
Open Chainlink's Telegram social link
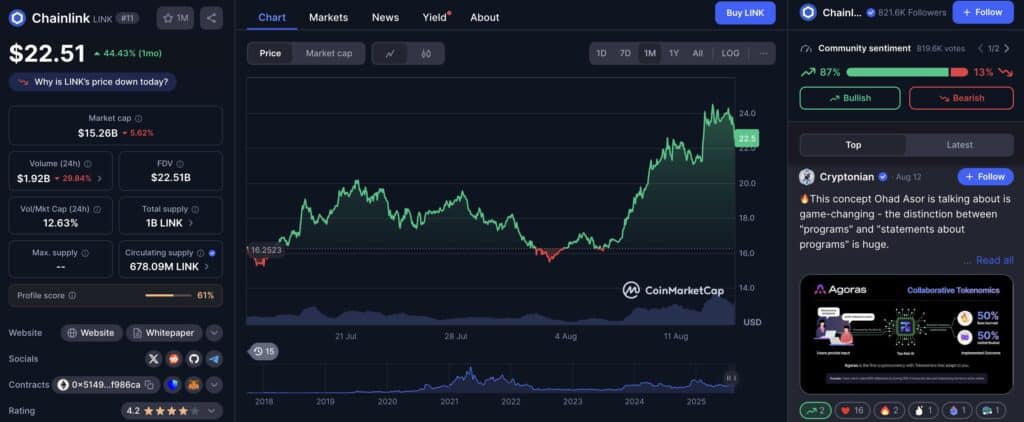coord(214,359)
